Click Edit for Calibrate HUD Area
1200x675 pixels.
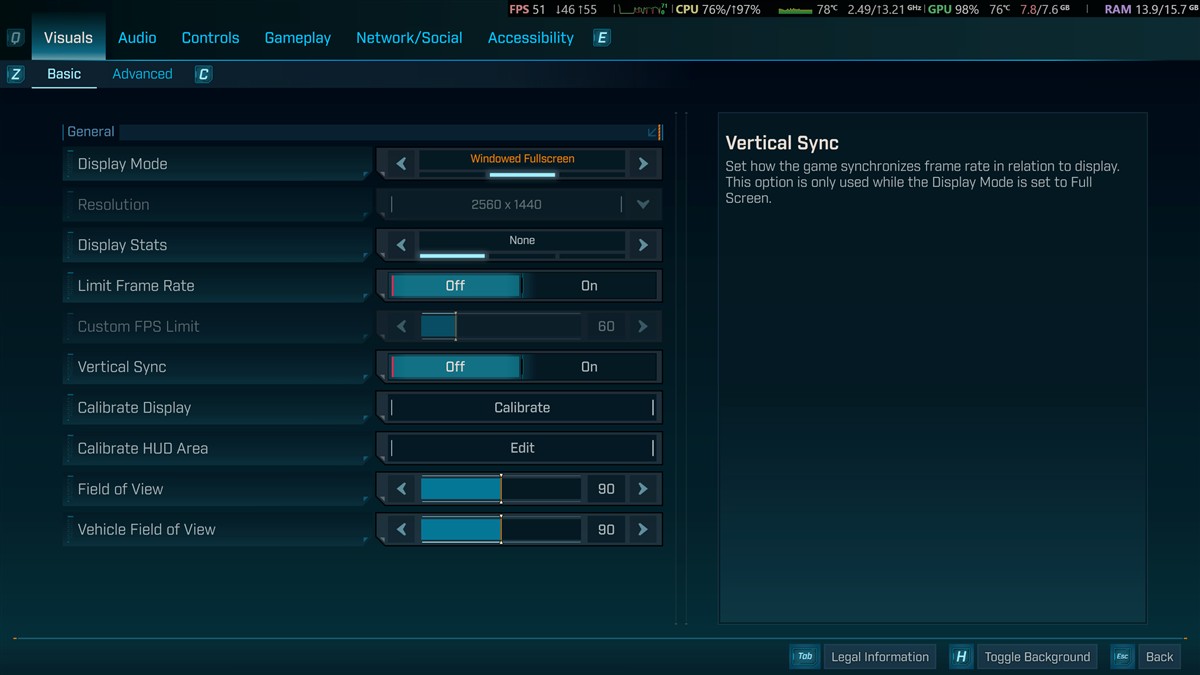[522, 448]
